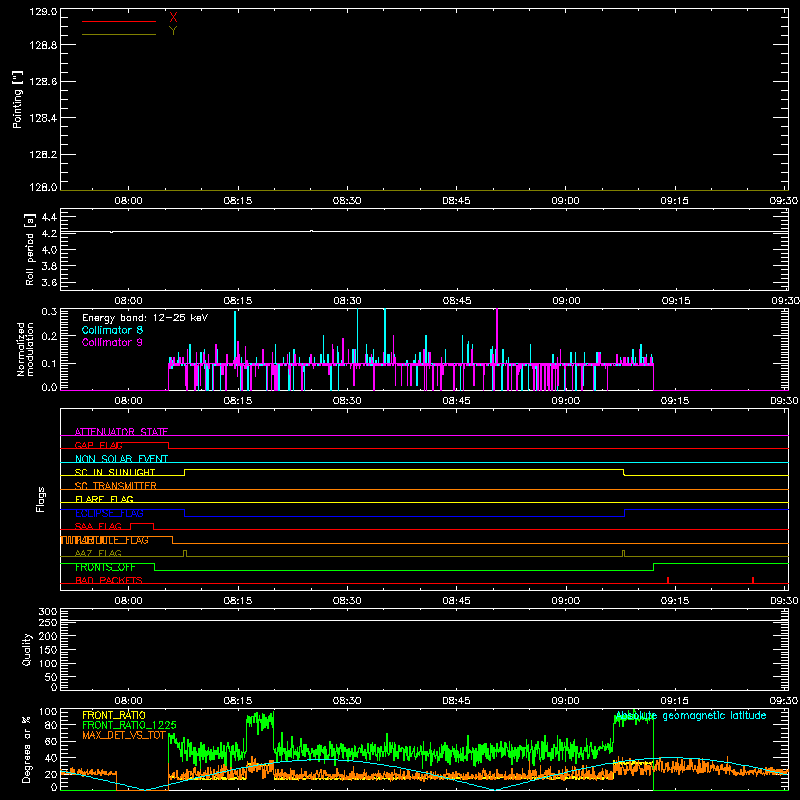
Task: Click '08:45' time label under Quality plot
Action: coord(456,701)
